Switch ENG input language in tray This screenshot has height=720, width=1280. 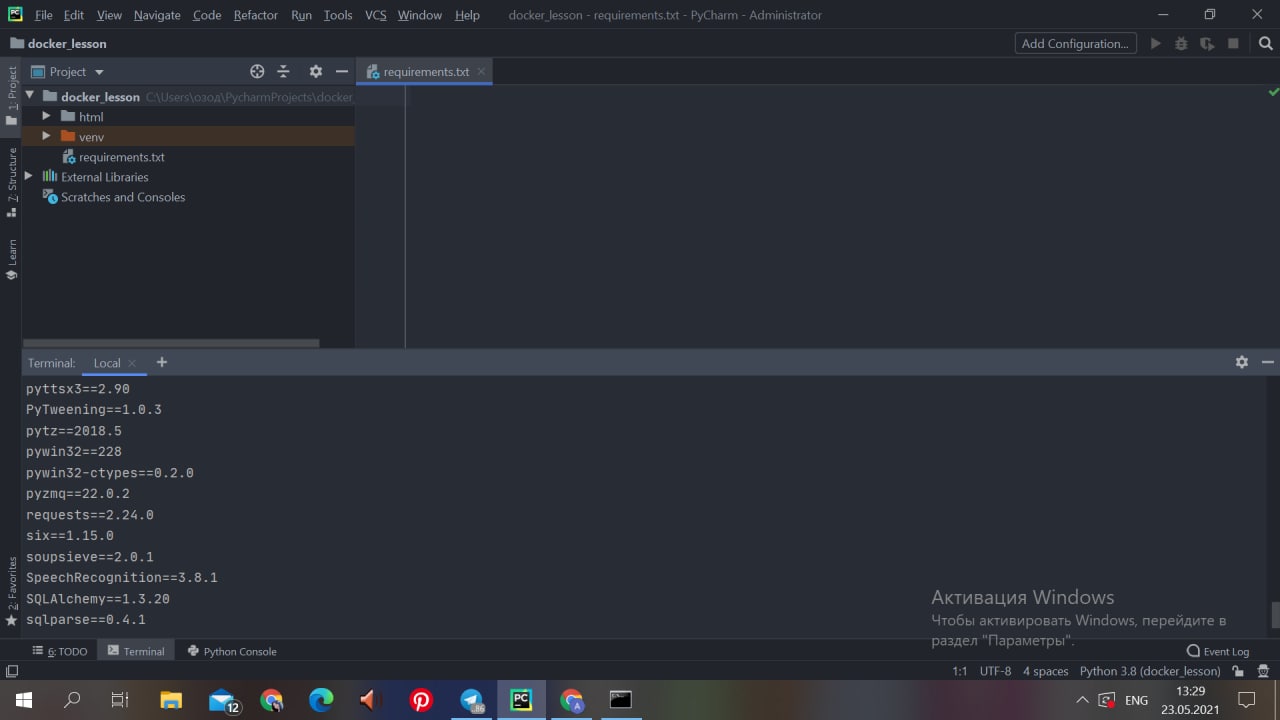[1136, 700]
